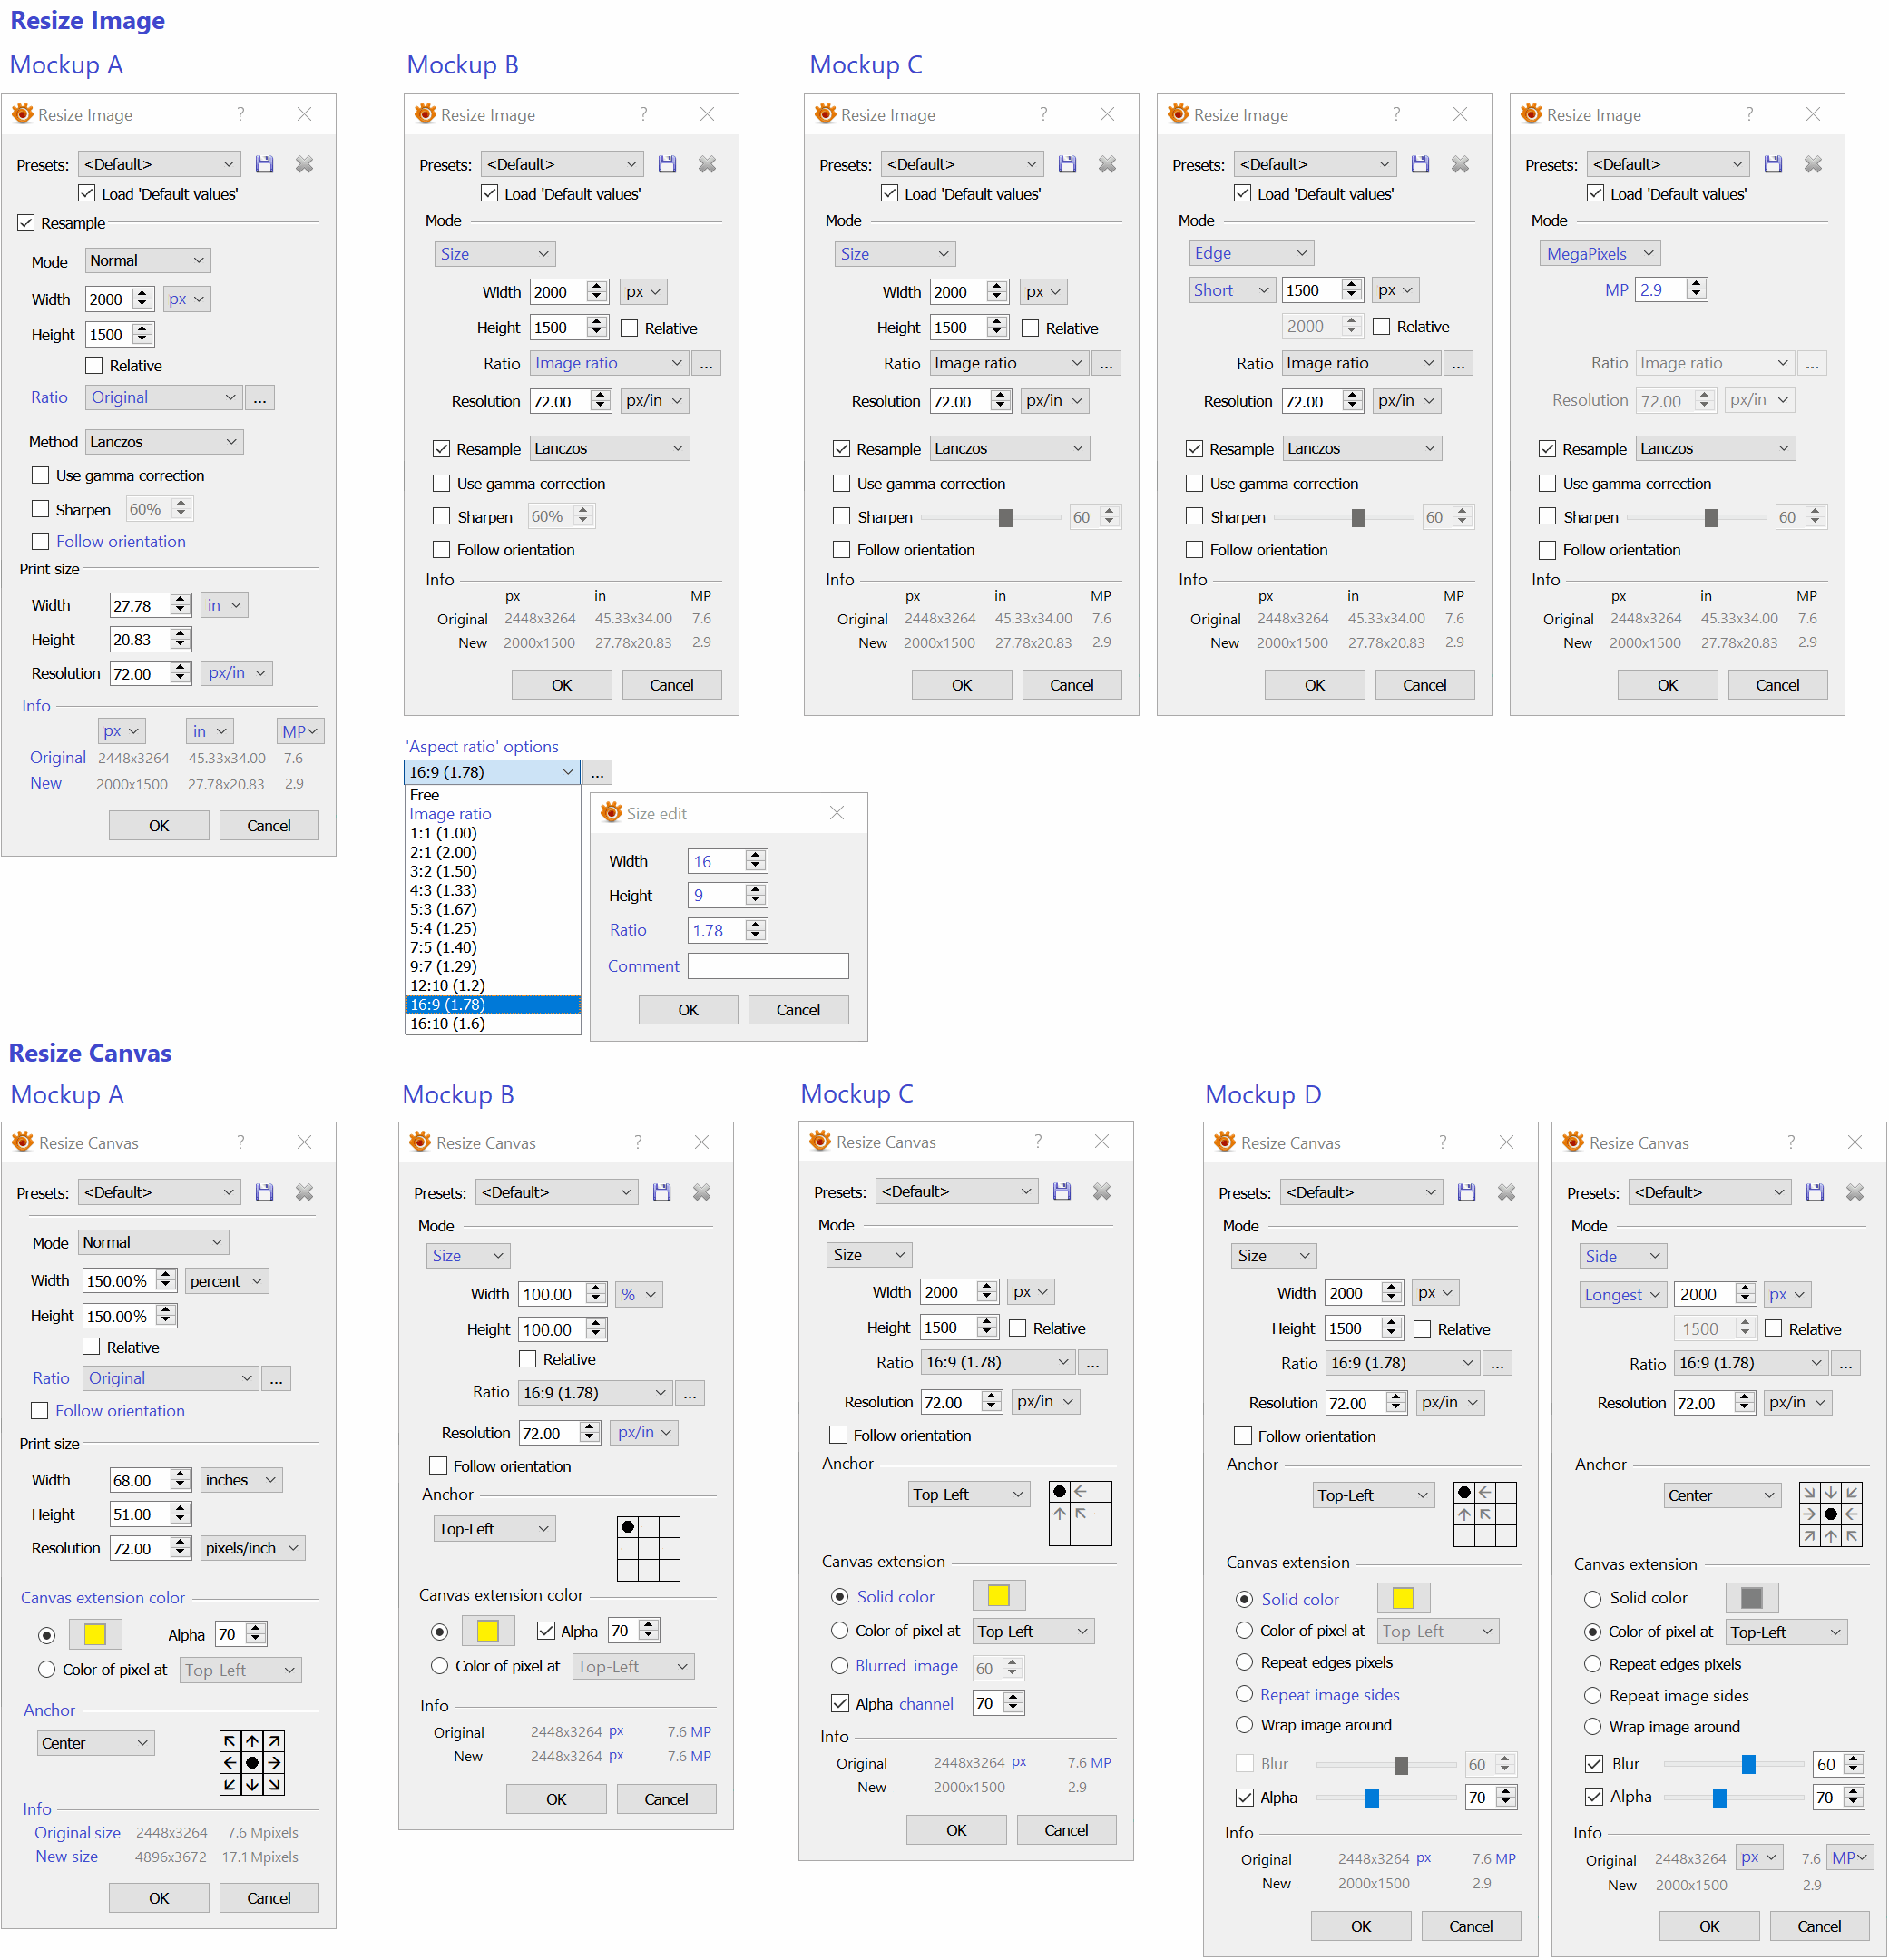The image size is (1889, 1960).
Task: Click delete preset X icon in Edge mode dialog
Action: 1459,164
